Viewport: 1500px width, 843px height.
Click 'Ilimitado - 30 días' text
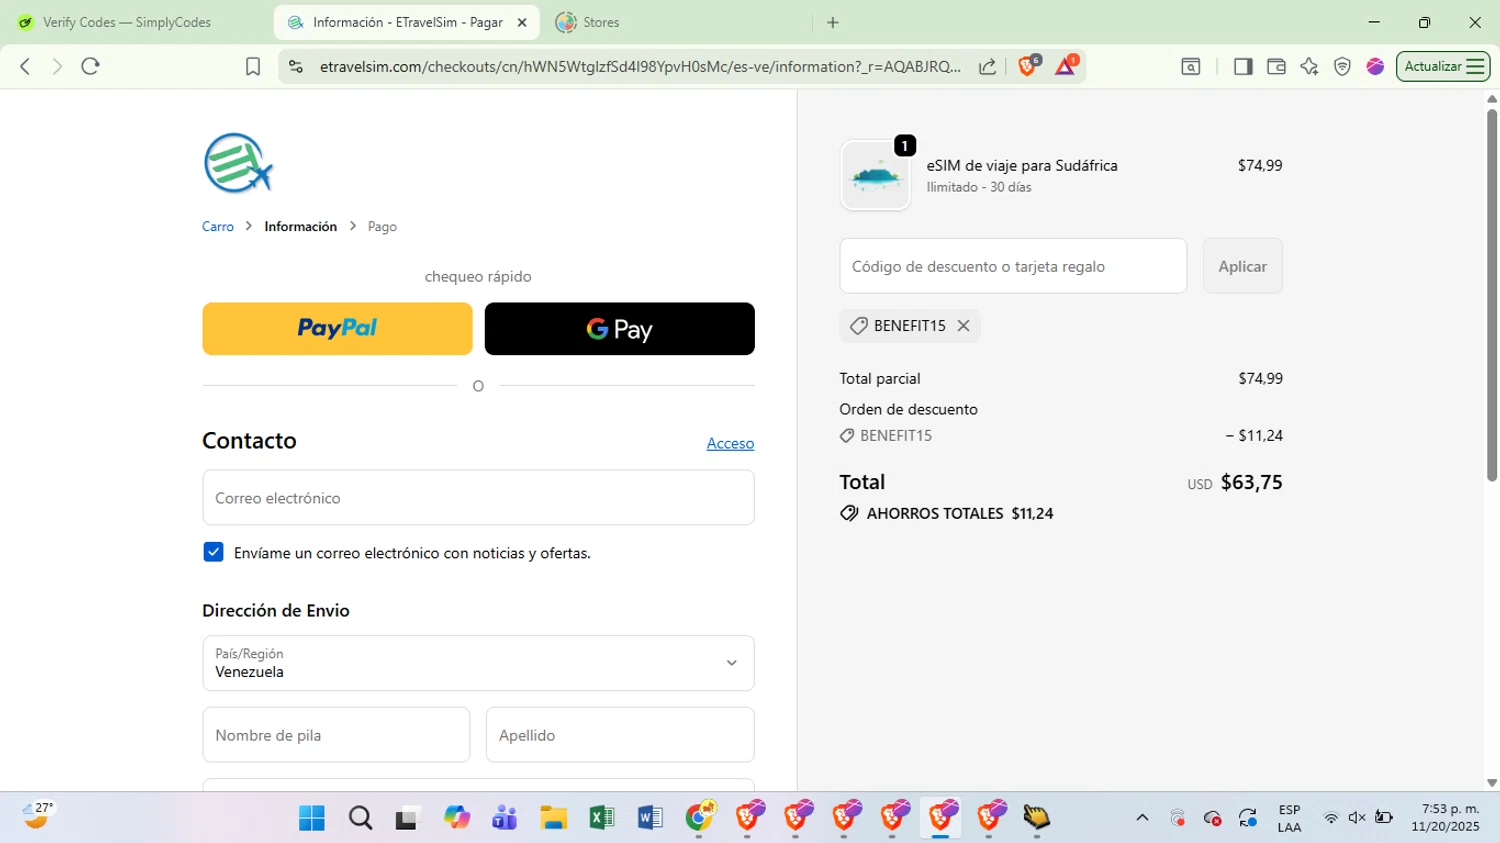(x=979, y=187)
